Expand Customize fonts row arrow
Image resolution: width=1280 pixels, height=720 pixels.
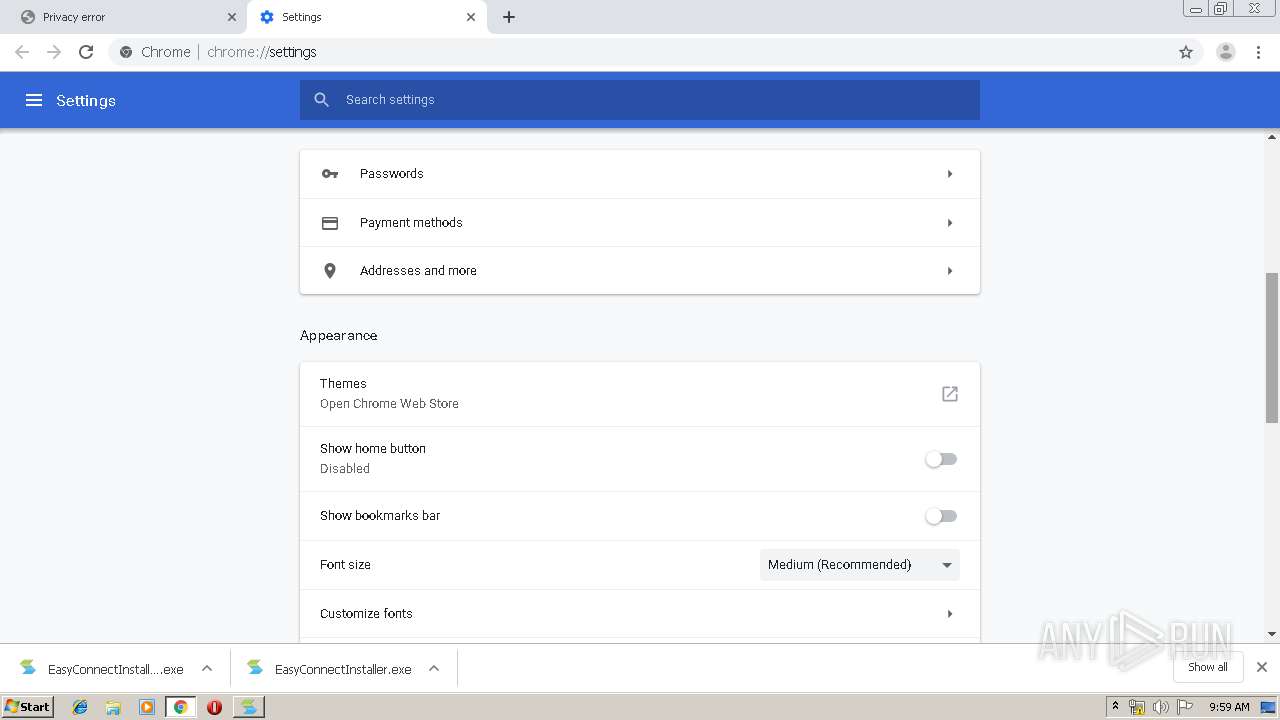coord(950,614)
